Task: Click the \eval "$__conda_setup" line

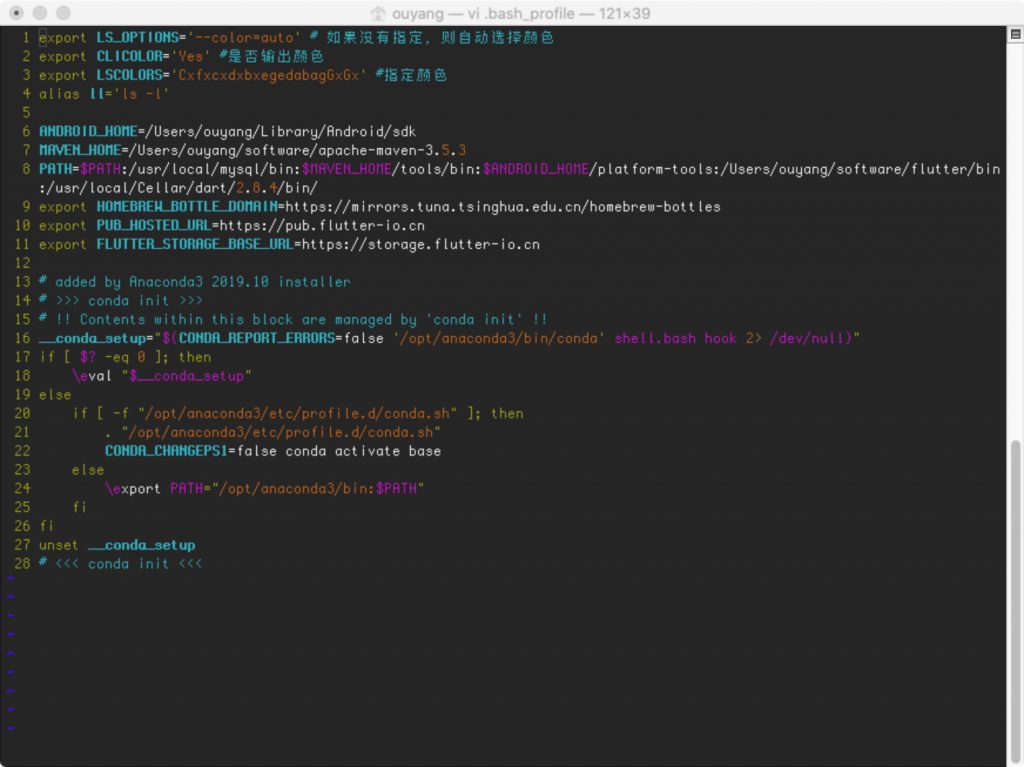Action: tap(162, 376)
